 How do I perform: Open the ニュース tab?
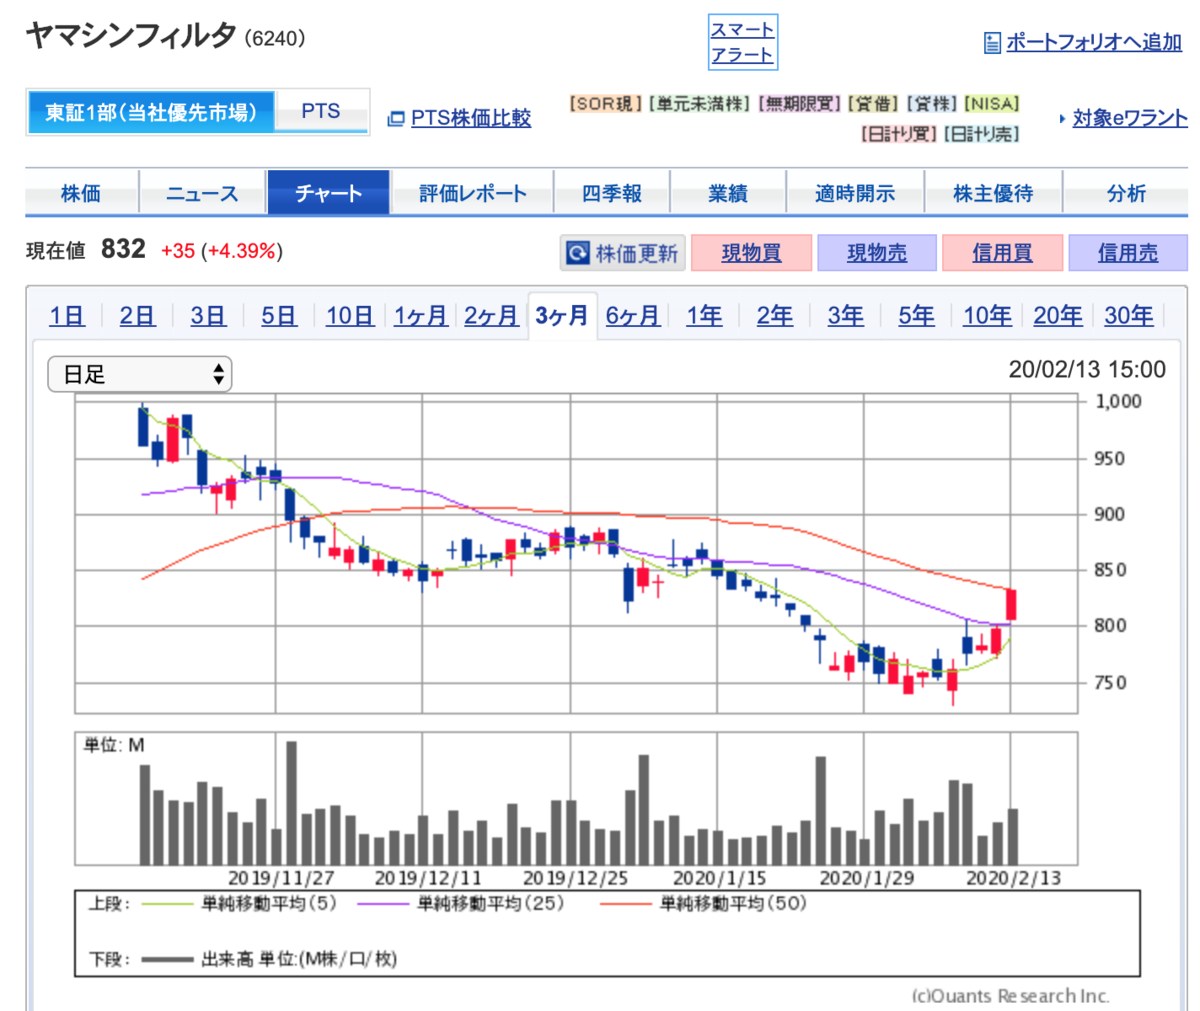pos(202,193)
